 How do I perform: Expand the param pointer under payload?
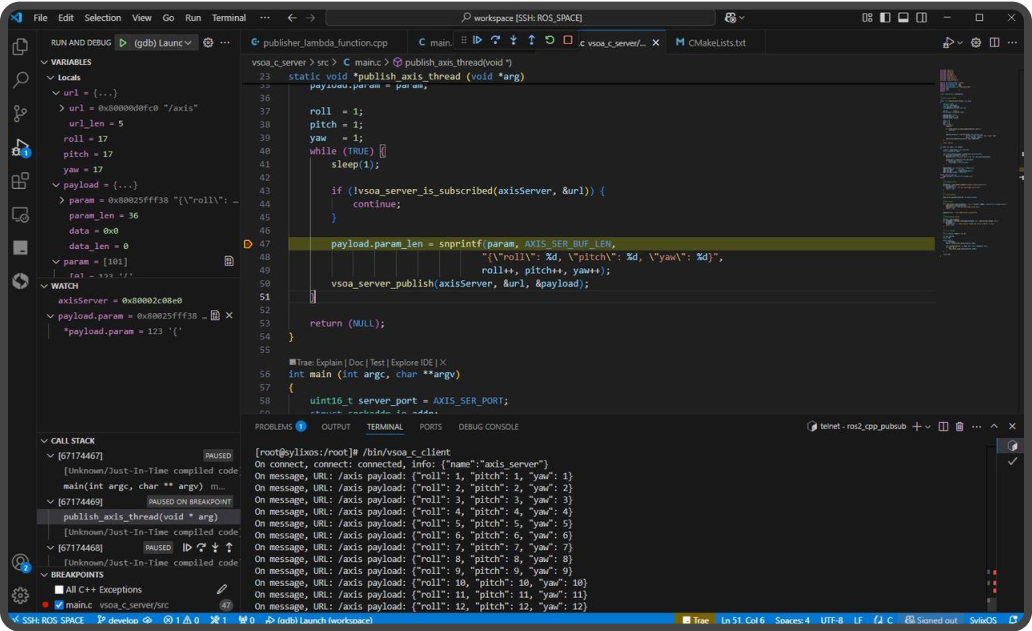[x=62, y=200]
